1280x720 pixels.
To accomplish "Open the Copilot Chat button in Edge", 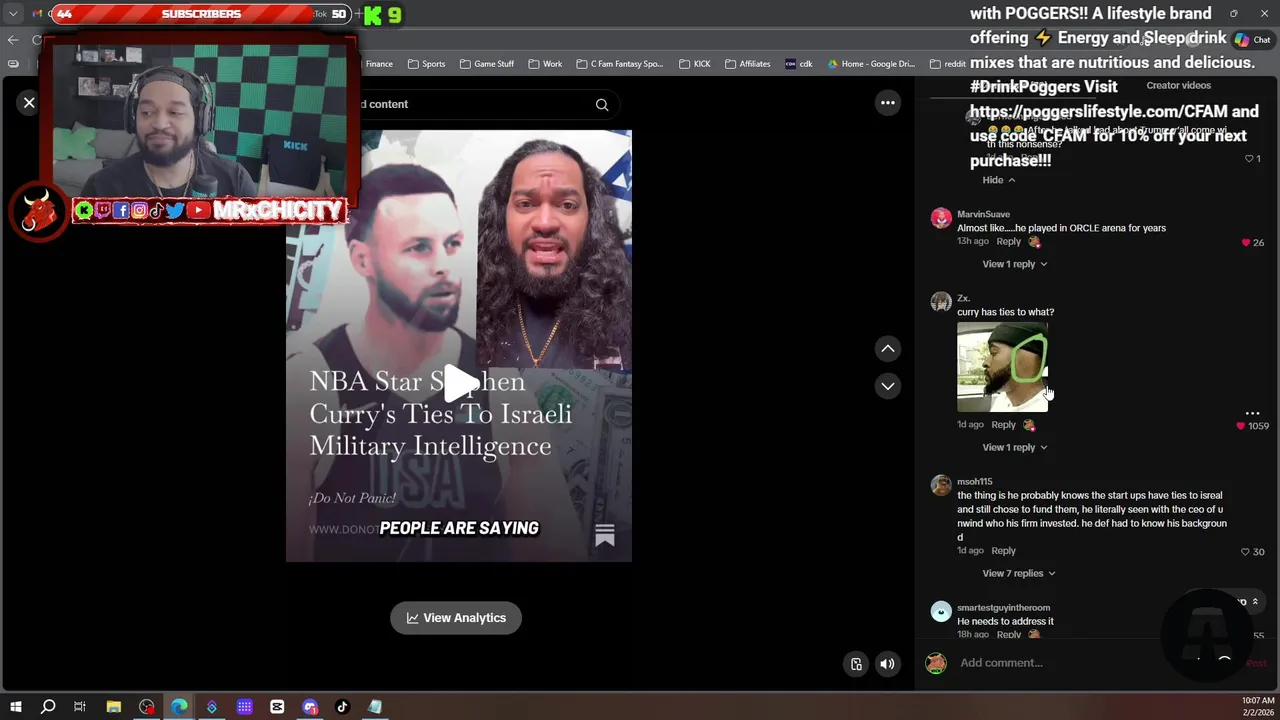I will click(x=1252, y=40).
